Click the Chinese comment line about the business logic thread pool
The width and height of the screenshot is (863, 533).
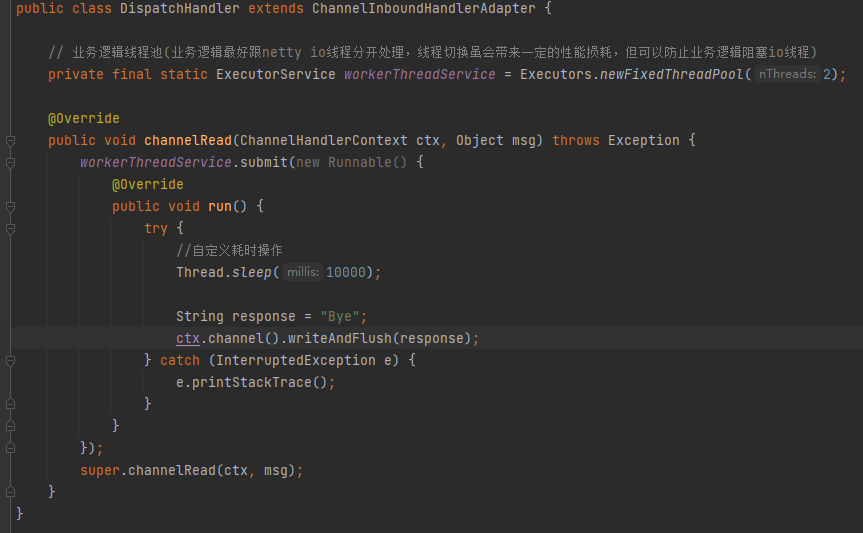coord(433,52)
